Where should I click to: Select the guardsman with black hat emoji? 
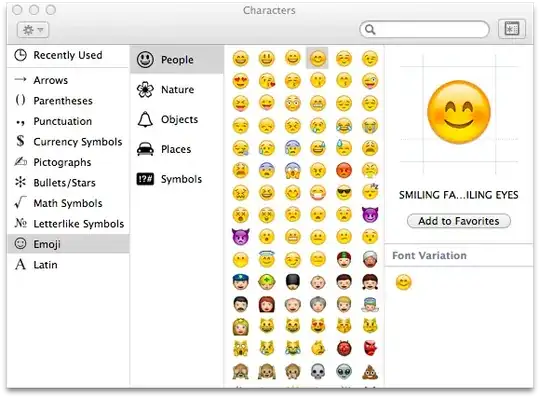coord(292,282)
